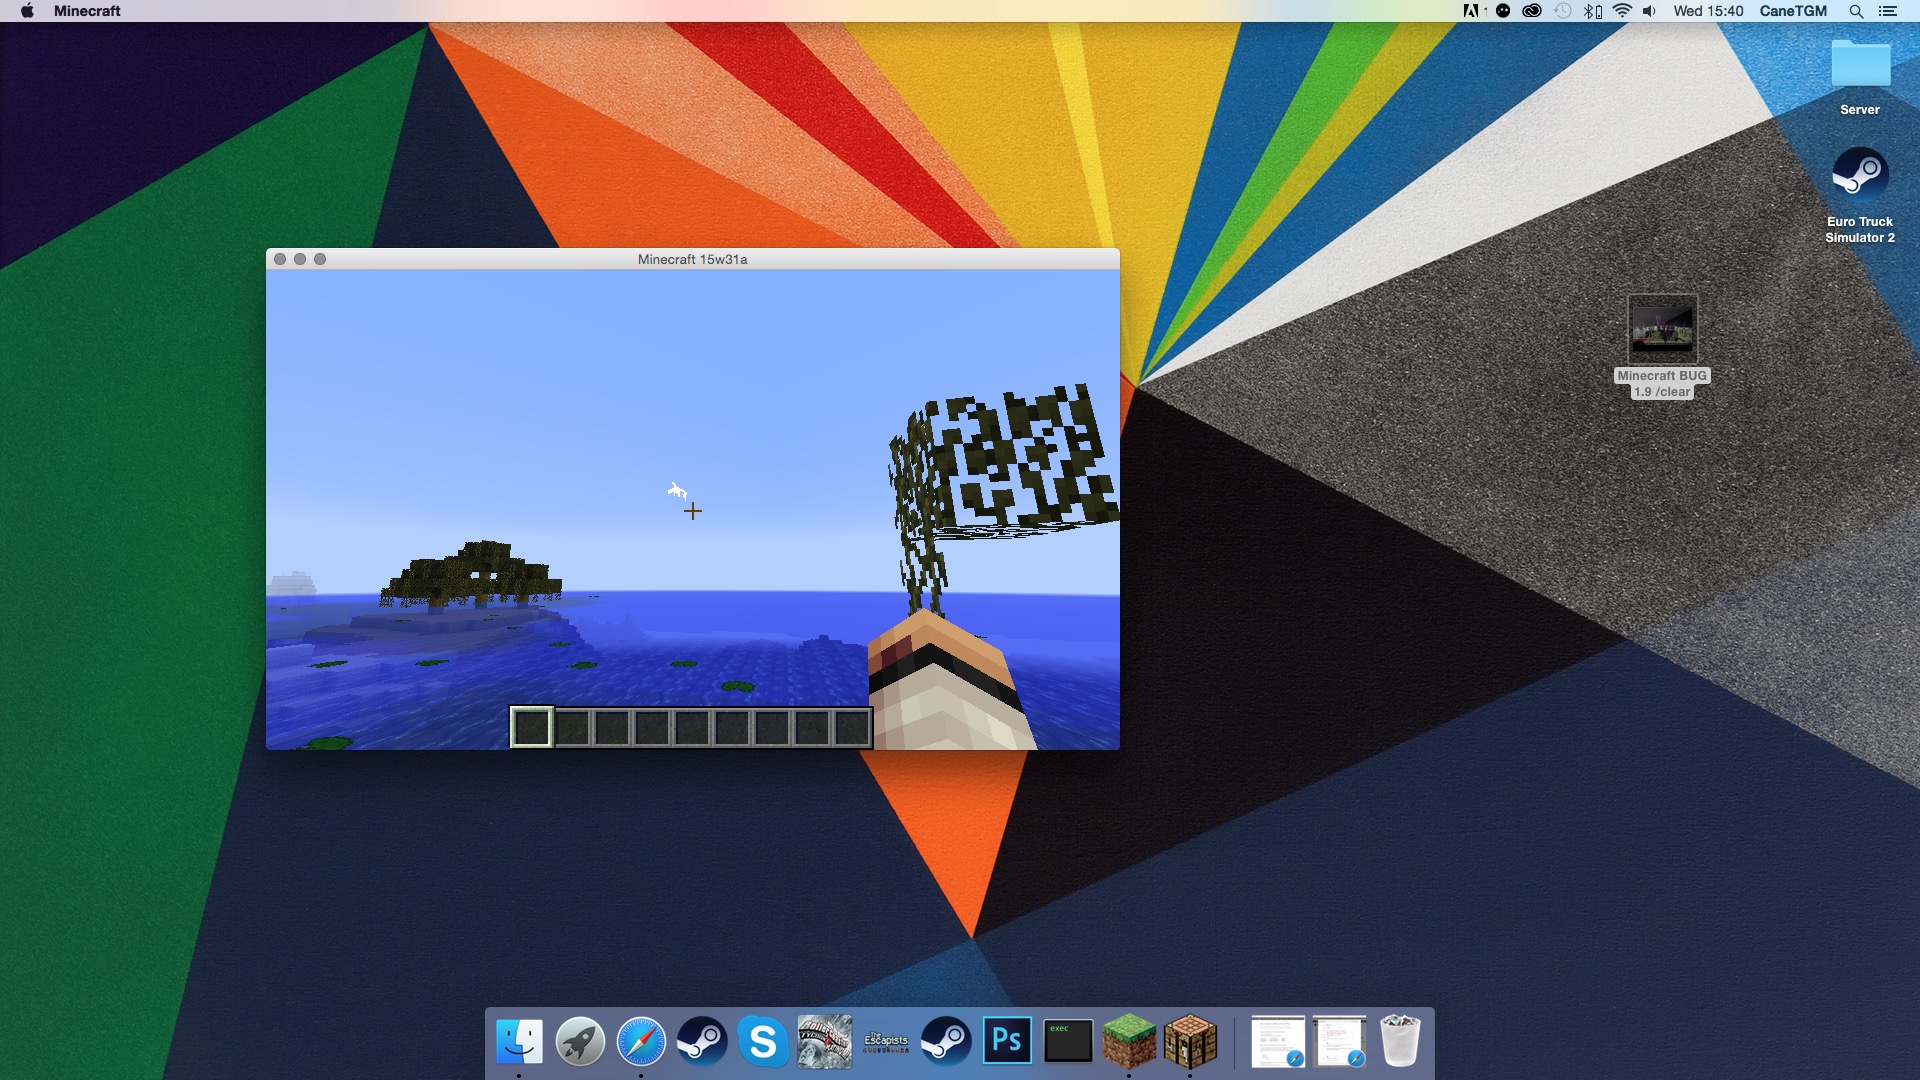The image size is (1920, 1080).
Task: Open Spotlight search magnifier
Action: click(x=1856, y=11)
